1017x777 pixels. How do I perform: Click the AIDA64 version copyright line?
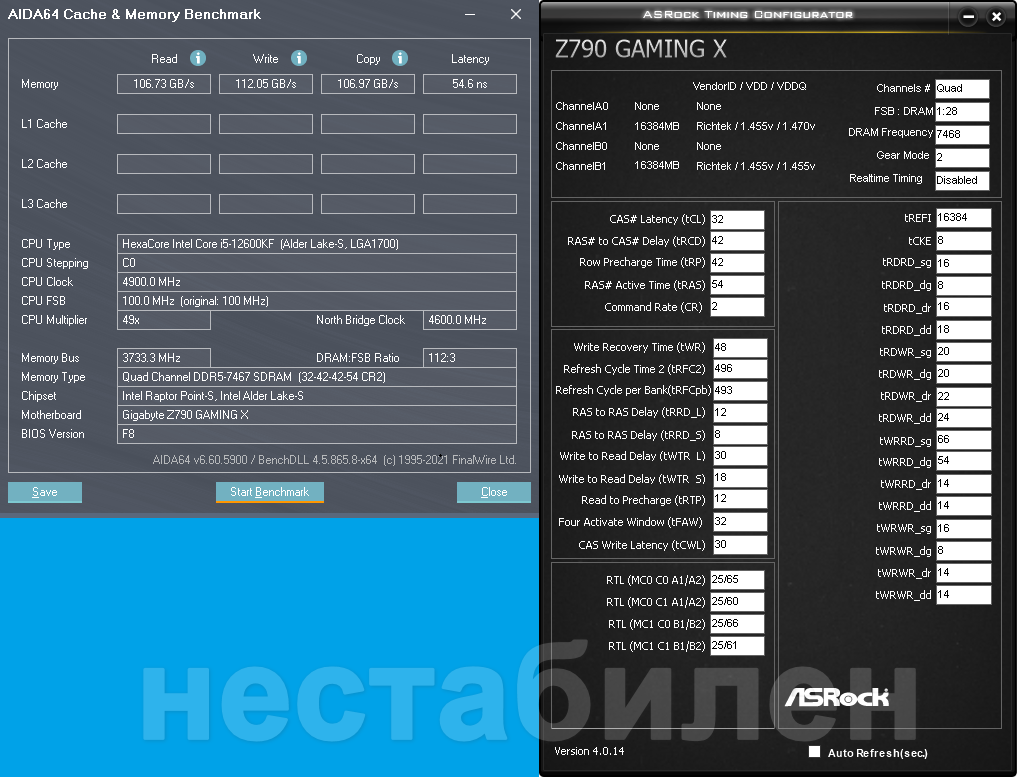pos(334,460)
